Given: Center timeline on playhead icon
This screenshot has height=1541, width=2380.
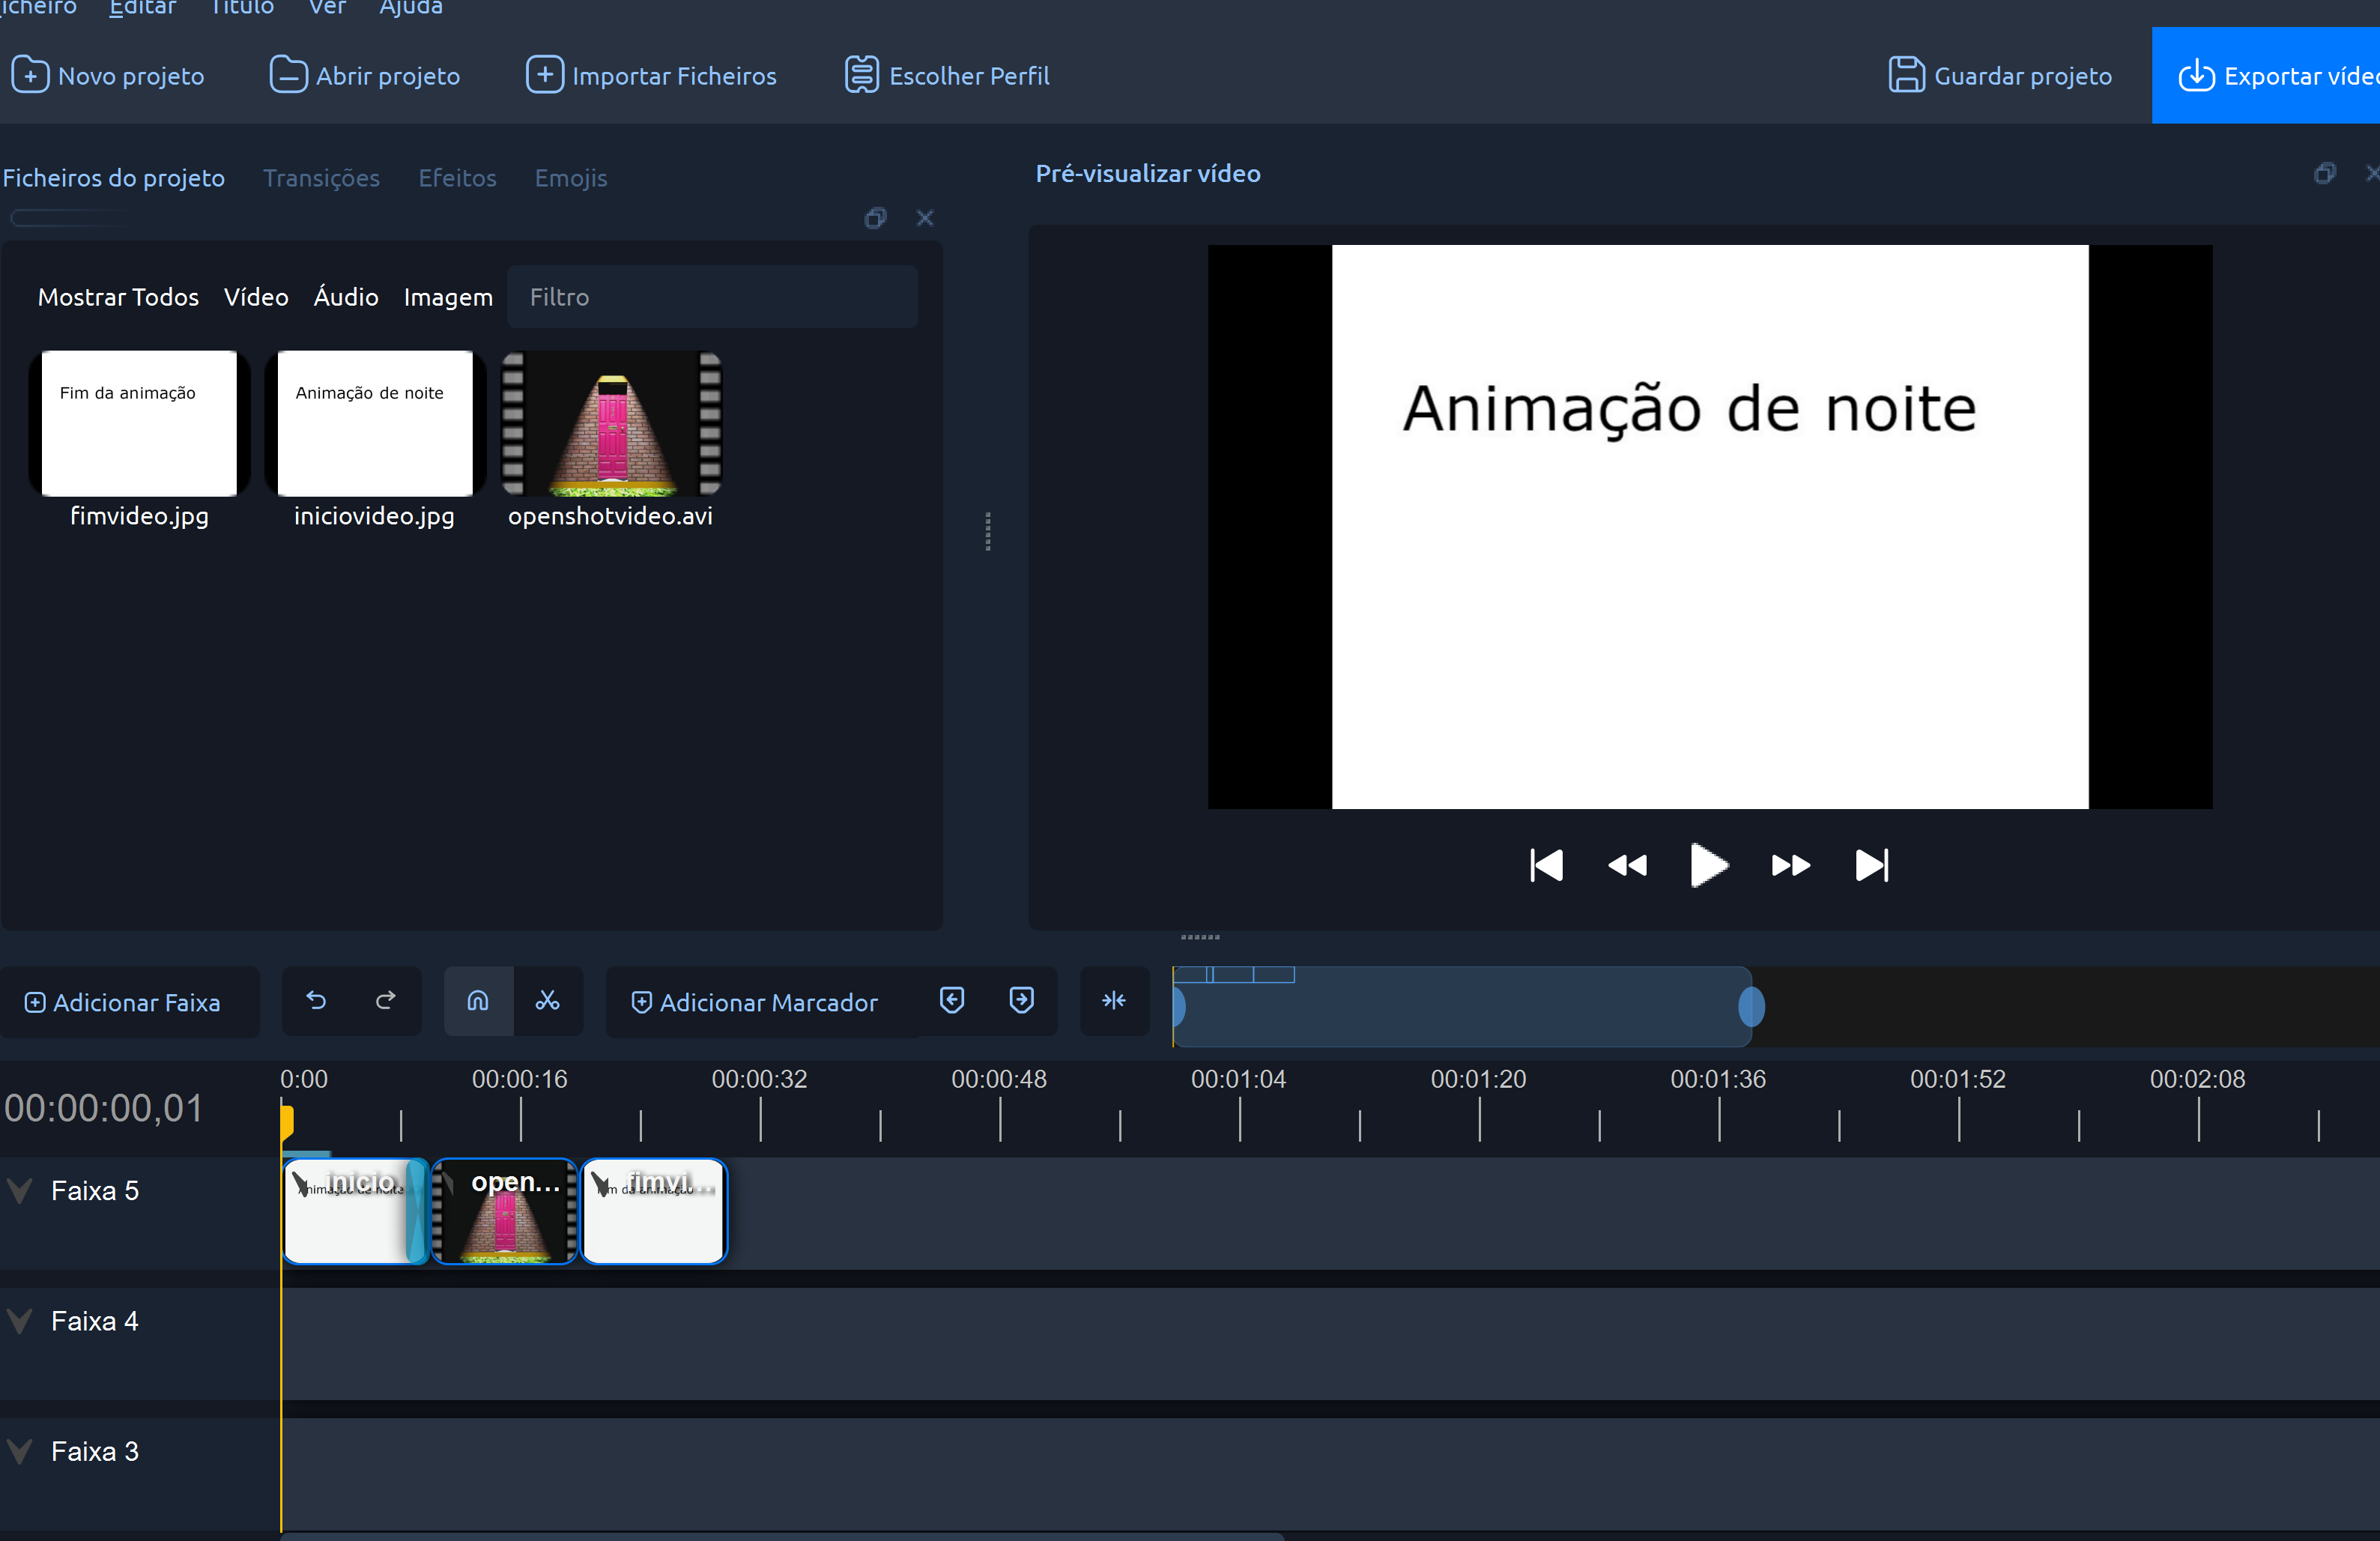Looking at the screenshot, I should [1114, 1000].
